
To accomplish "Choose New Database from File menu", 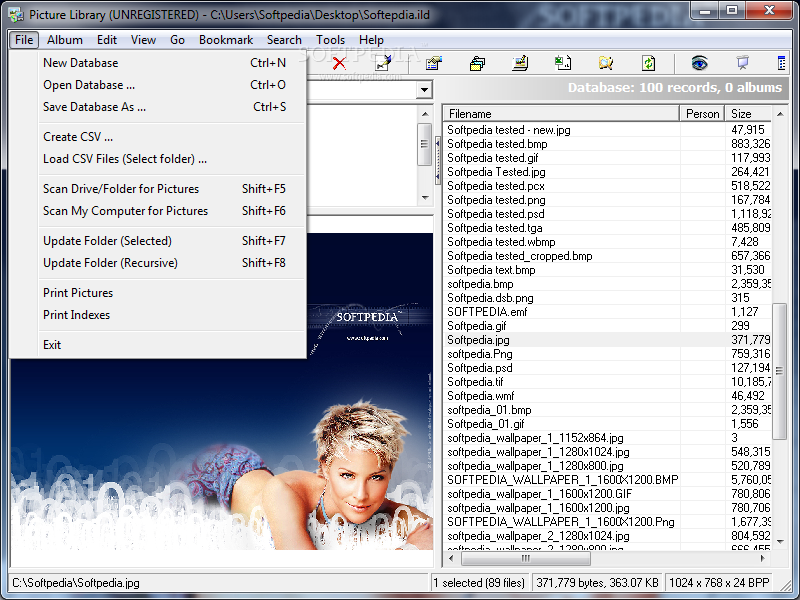I will tap(158, 63).
